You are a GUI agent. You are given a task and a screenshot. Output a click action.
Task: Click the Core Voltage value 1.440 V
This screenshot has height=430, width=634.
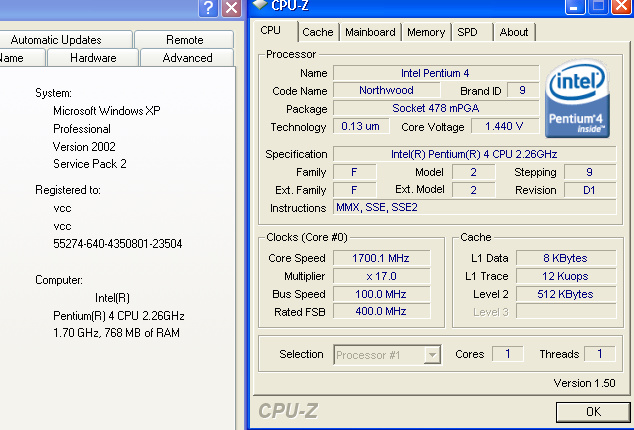coord(504,126)
